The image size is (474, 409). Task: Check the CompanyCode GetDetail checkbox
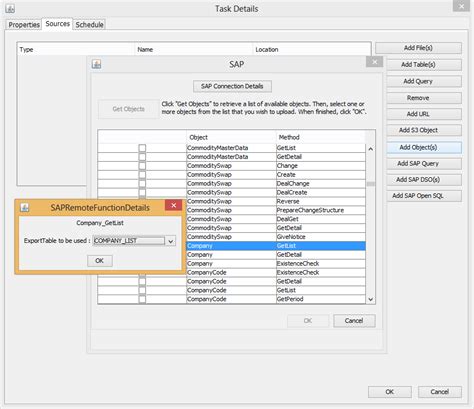(x=142, y=281)
